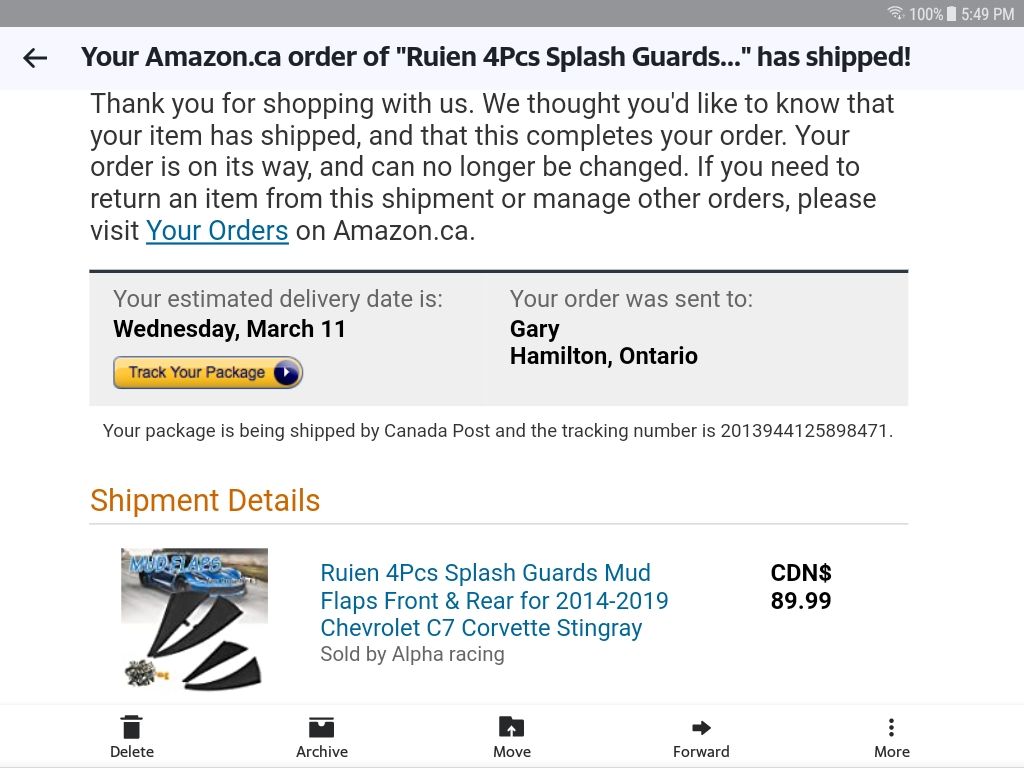The image size is (1024, 768).
Task: Tap the Move folder icon
Action: (x=511, y=728)
